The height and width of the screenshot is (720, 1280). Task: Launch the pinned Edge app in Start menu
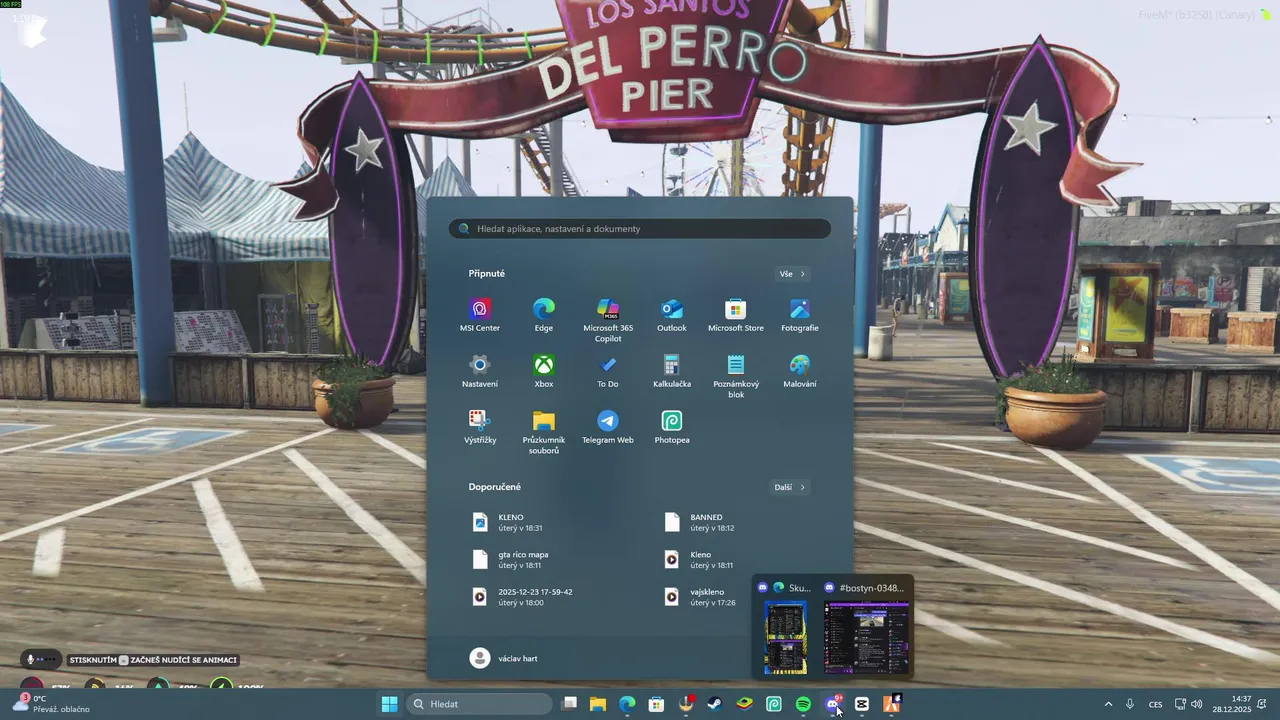[x=543, y=315]
